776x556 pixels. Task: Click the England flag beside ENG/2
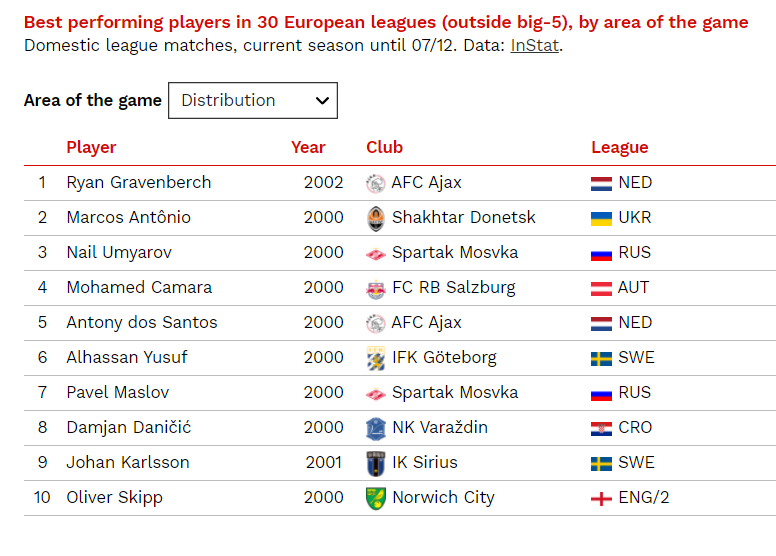[x=601, y=499]
